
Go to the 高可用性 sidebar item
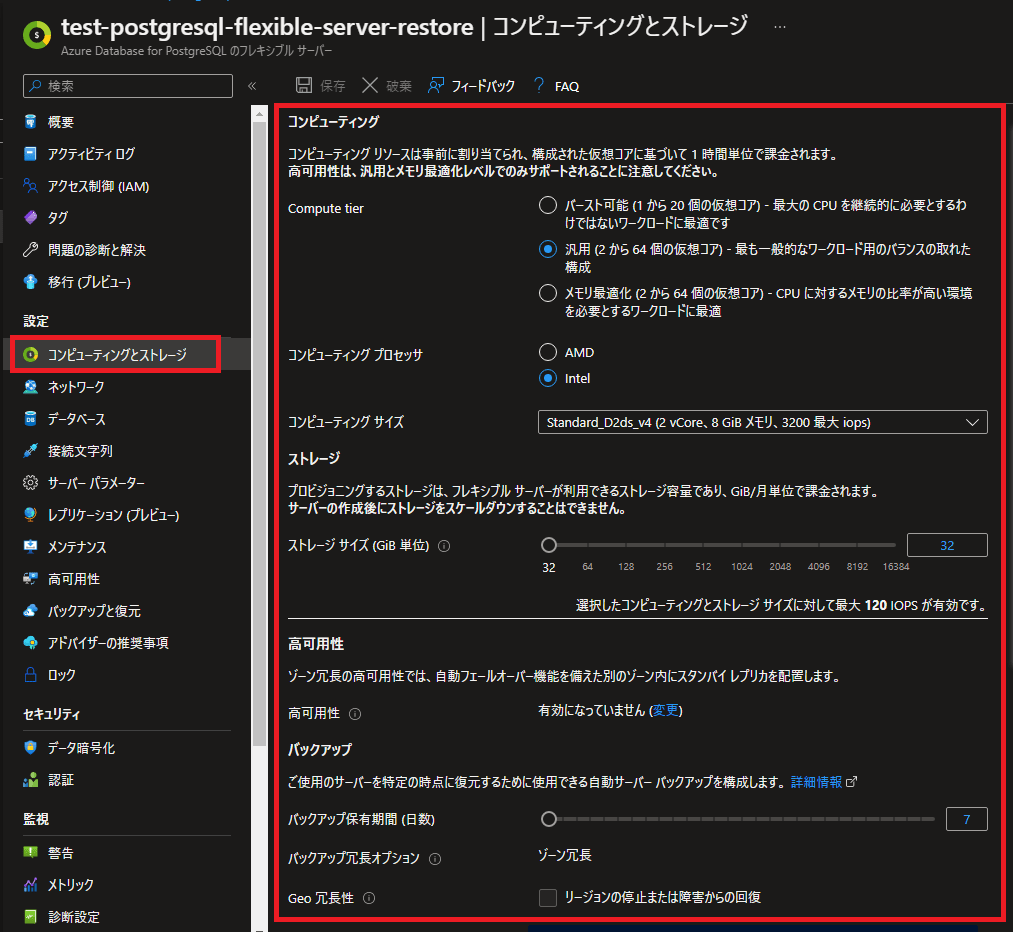click(x=74, y=579)
